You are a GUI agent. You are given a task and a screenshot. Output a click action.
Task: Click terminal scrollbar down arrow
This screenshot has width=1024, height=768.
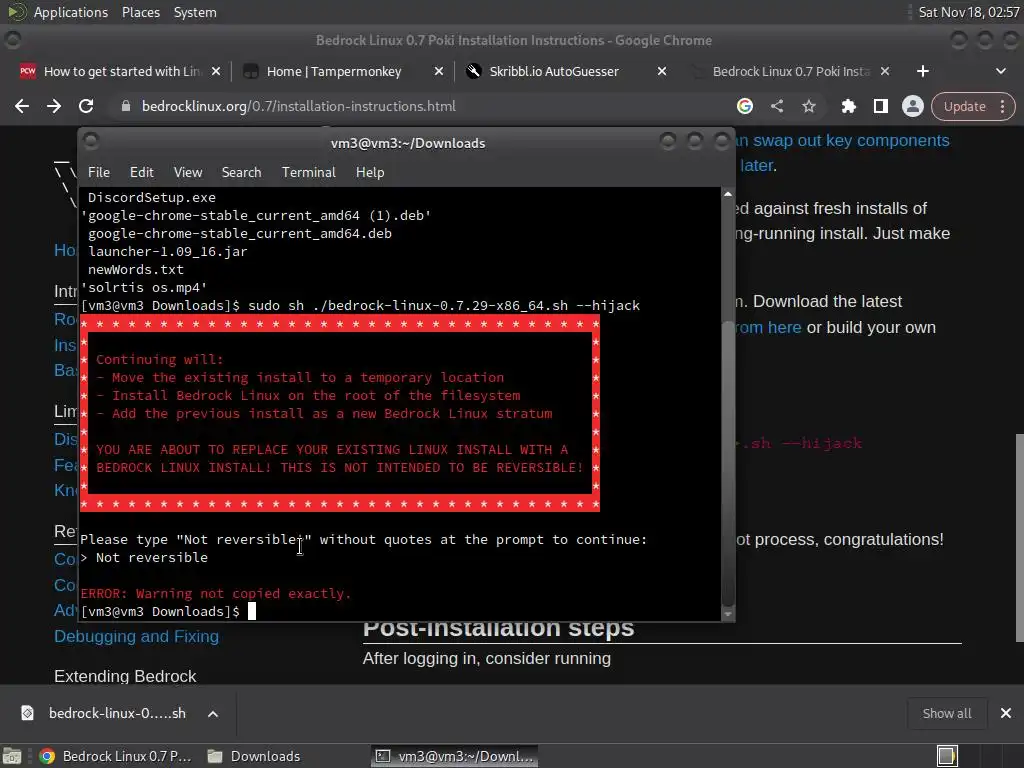click(x=728, y=615)
